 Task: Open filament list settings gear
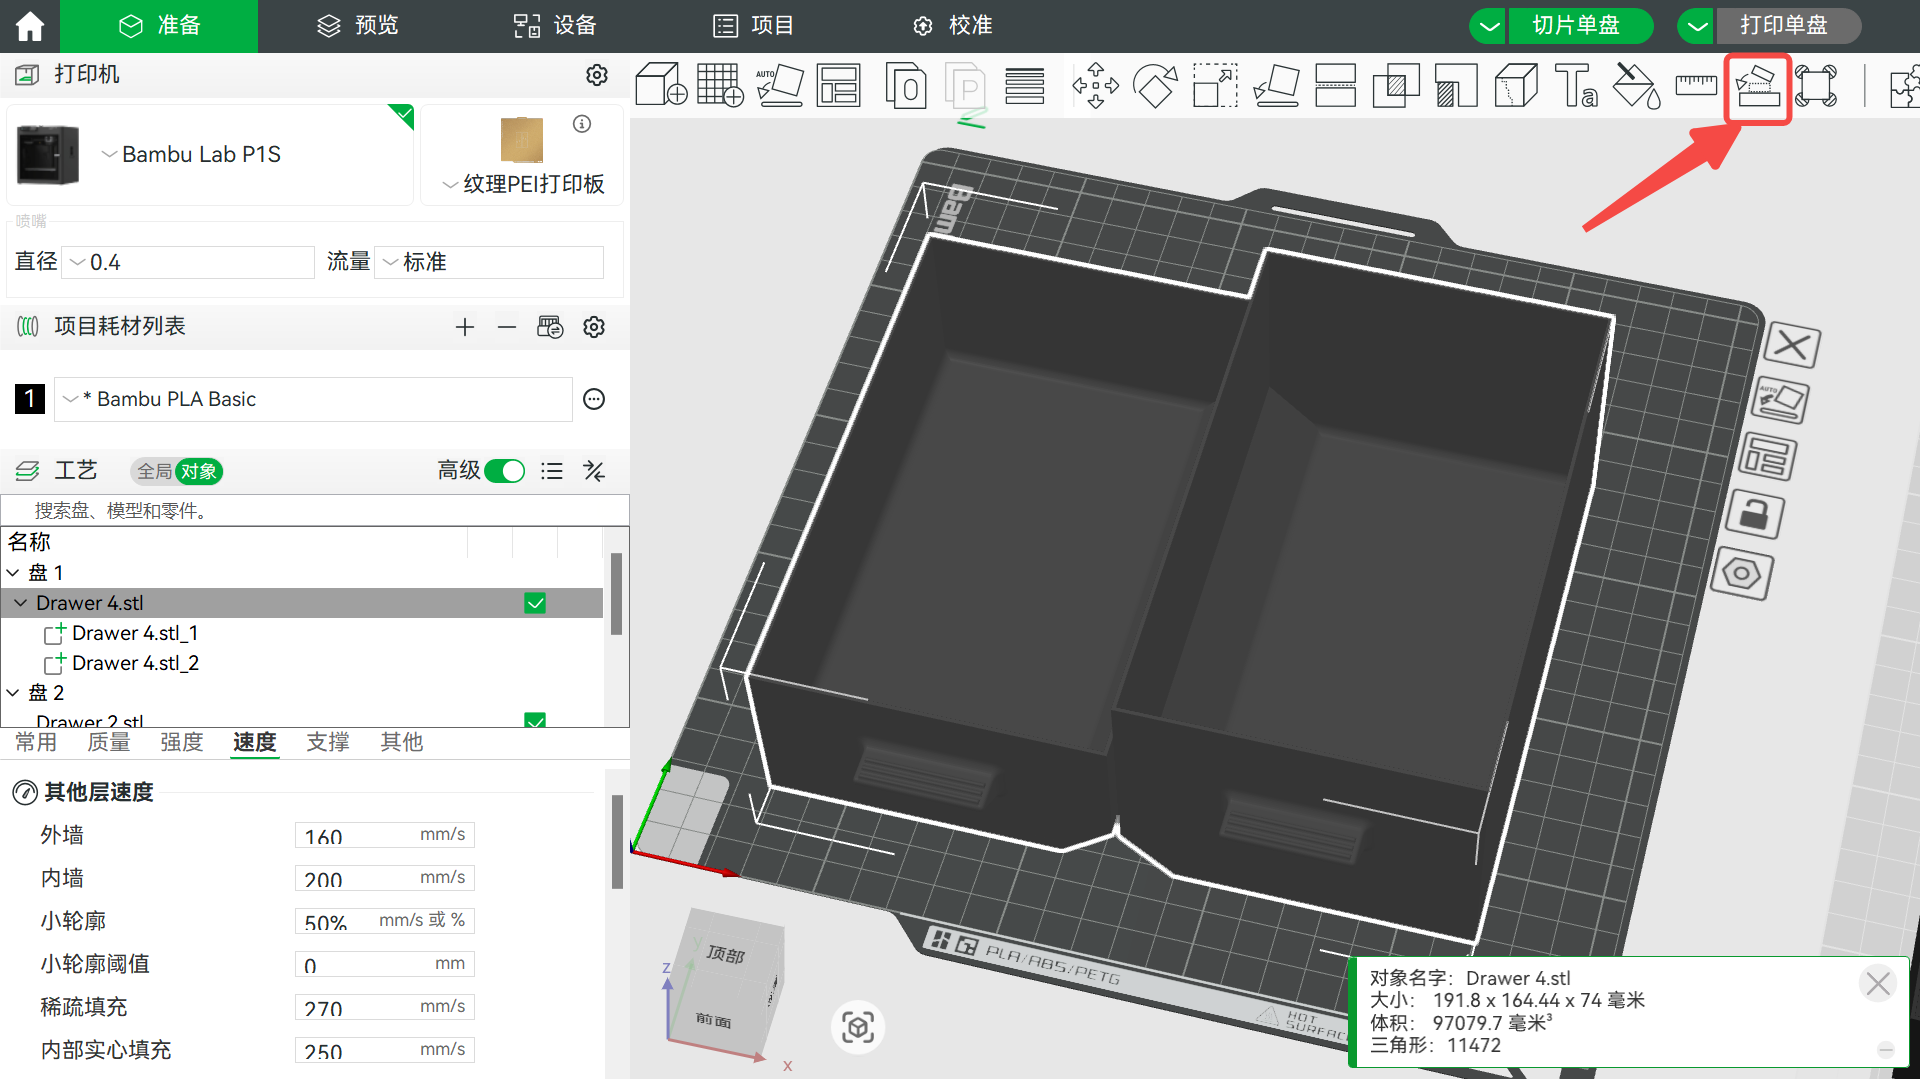[594, 327]
